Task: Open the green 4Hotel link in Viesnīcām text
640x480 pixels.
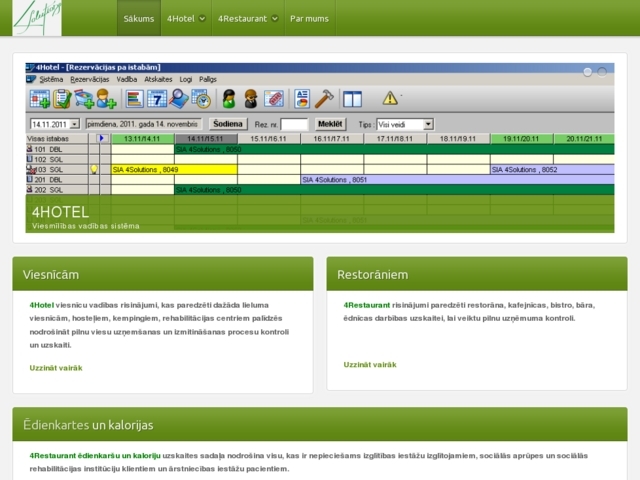Action: 42,305
